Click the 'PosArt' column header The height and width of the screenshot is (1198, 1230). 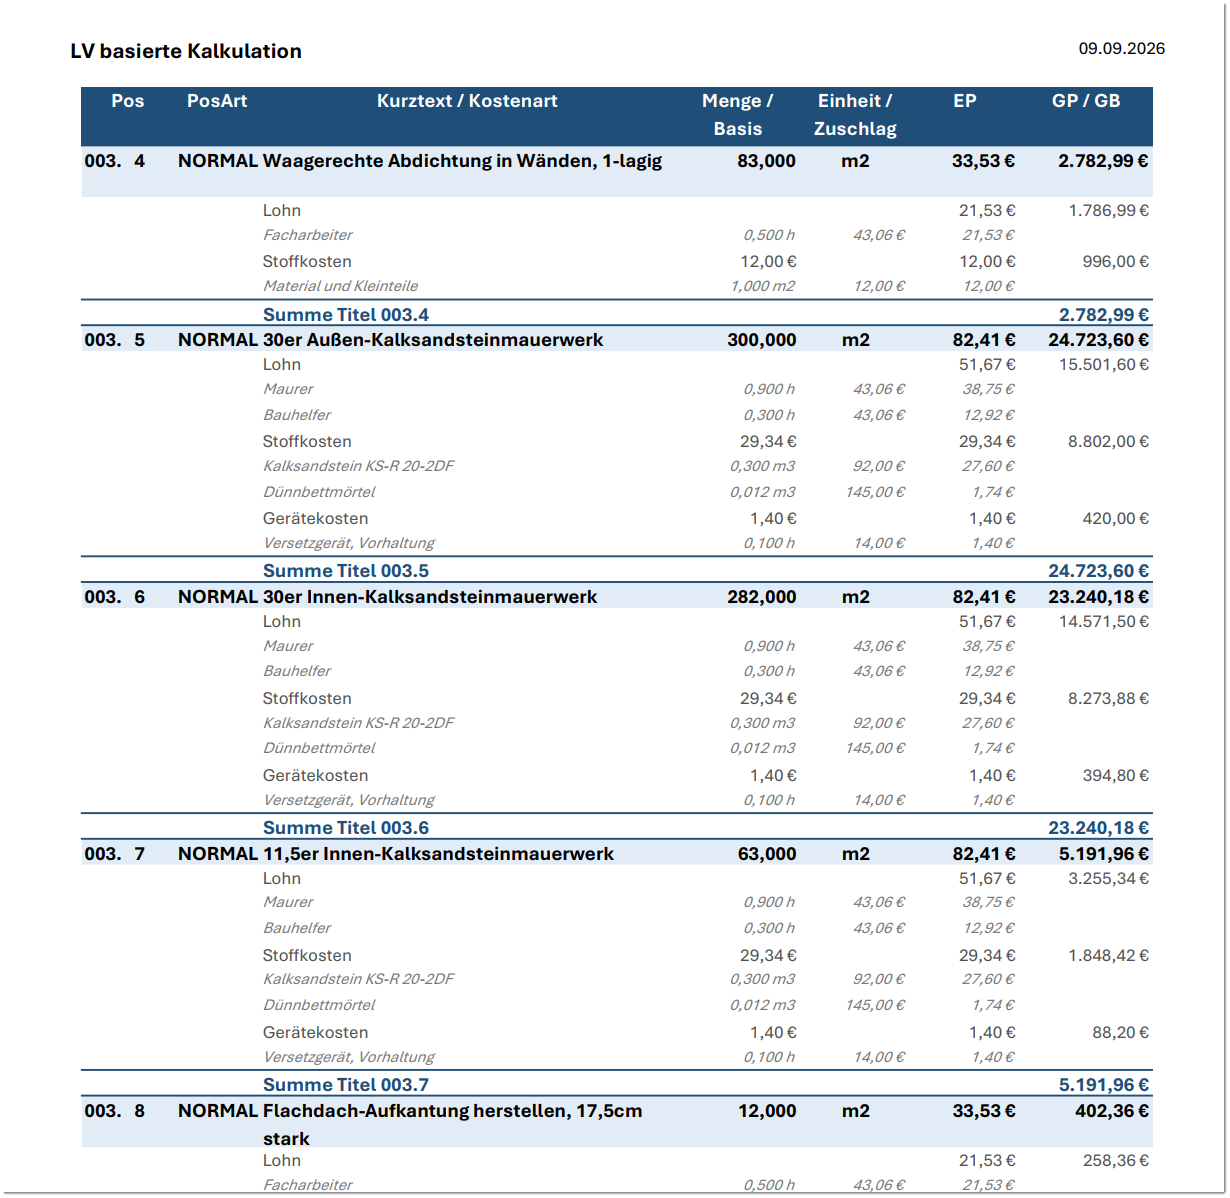[x=217, y=101]
